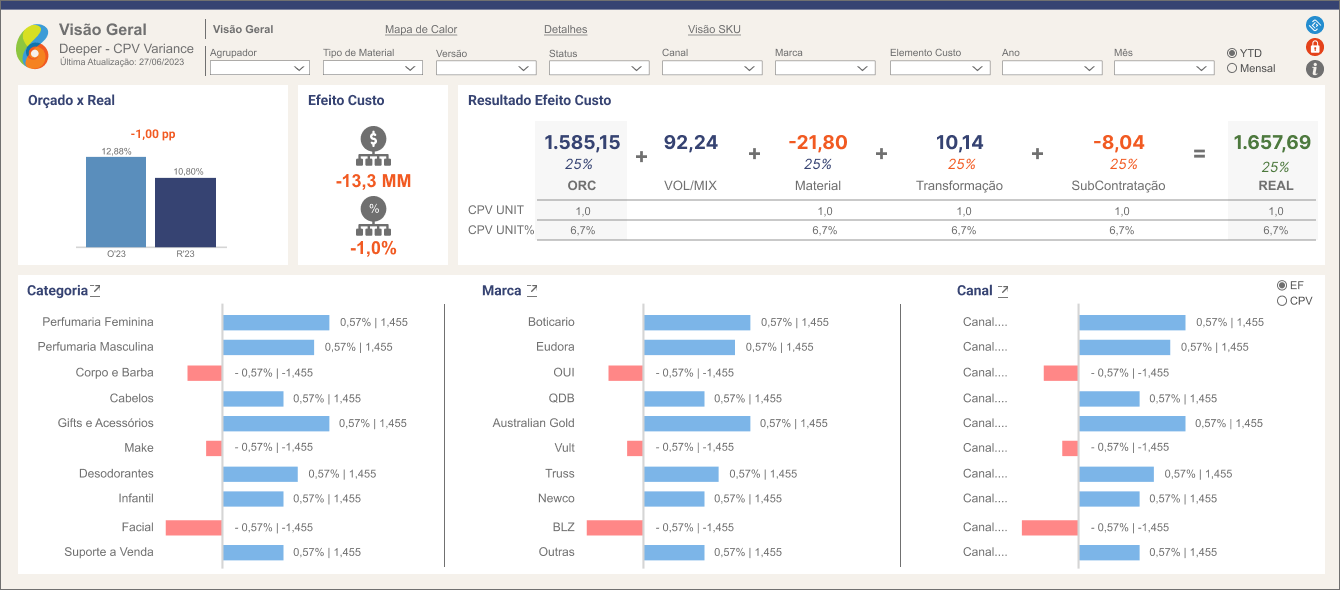Expand the Agrupador dropdown
The image size is (1340, 590).
click(260, 68)
